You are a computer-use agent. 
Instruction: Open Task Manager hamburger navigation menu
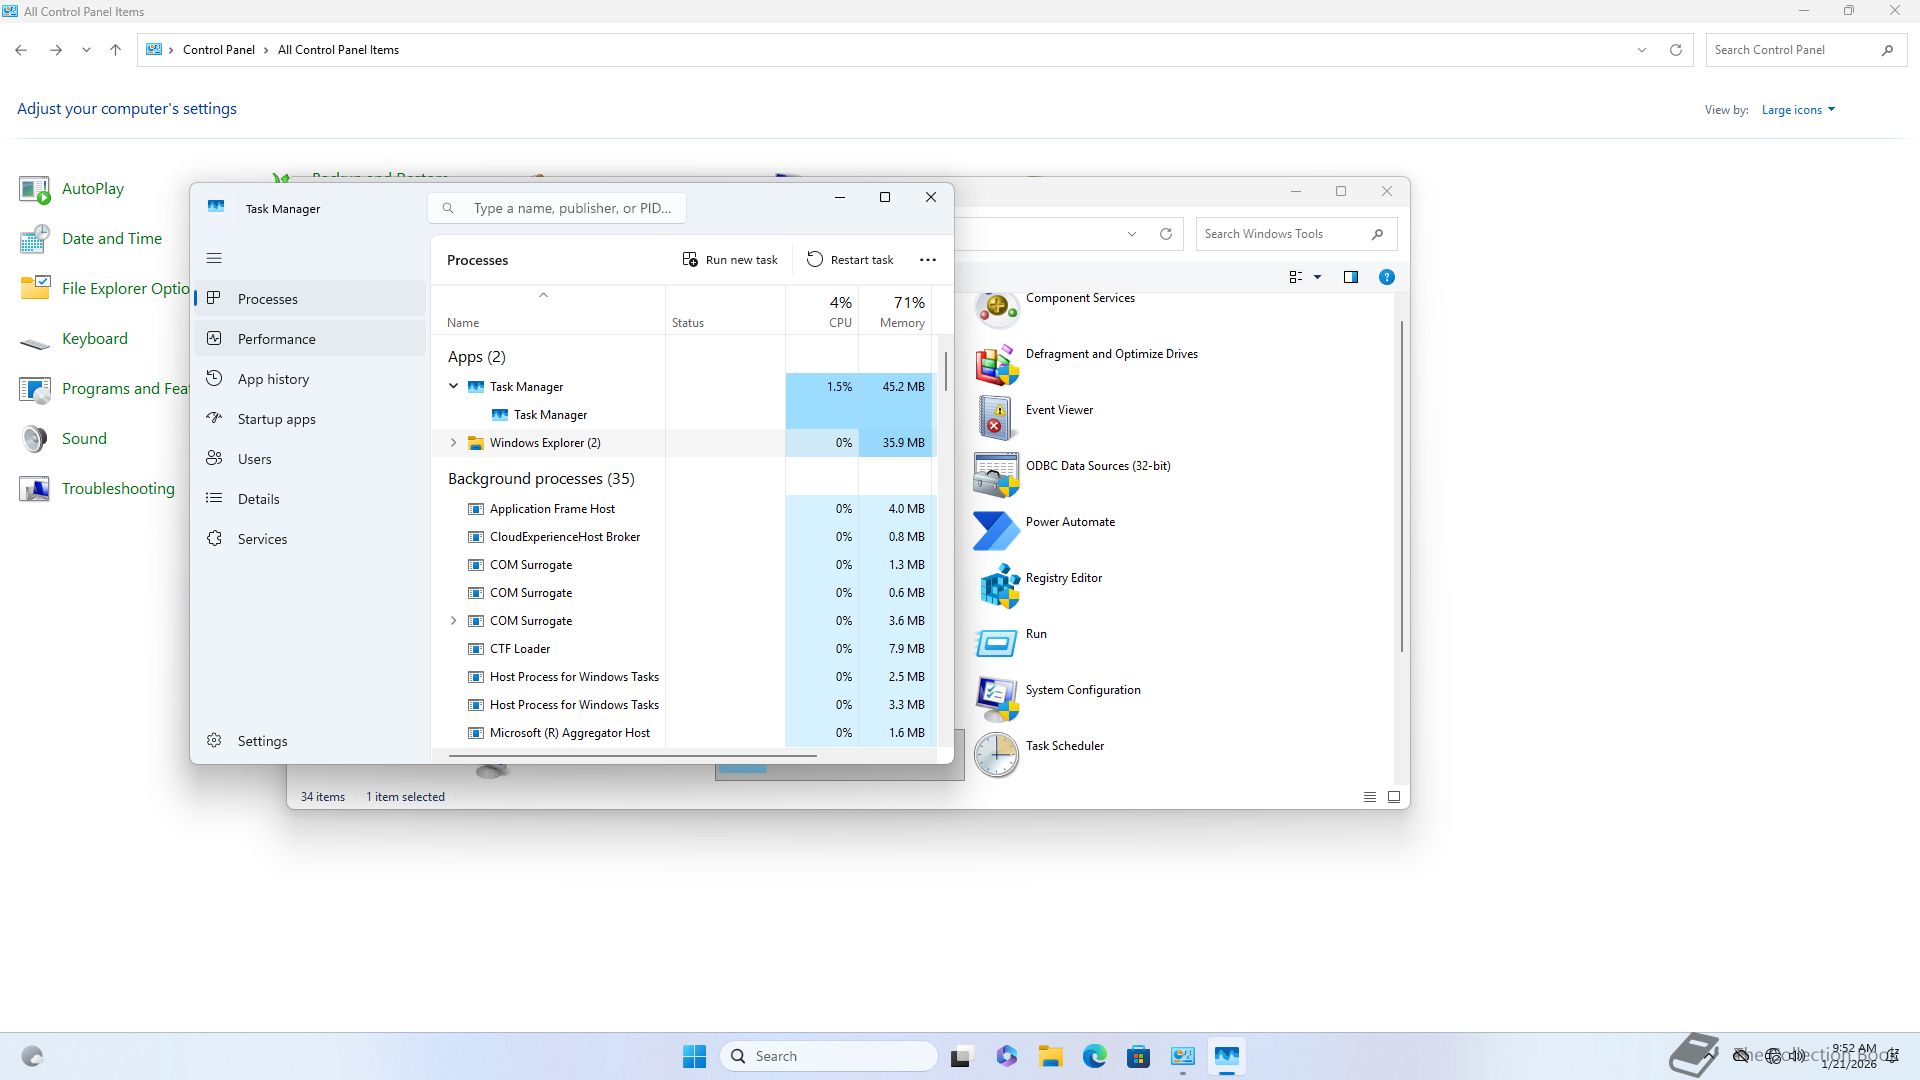click(214, 258)
